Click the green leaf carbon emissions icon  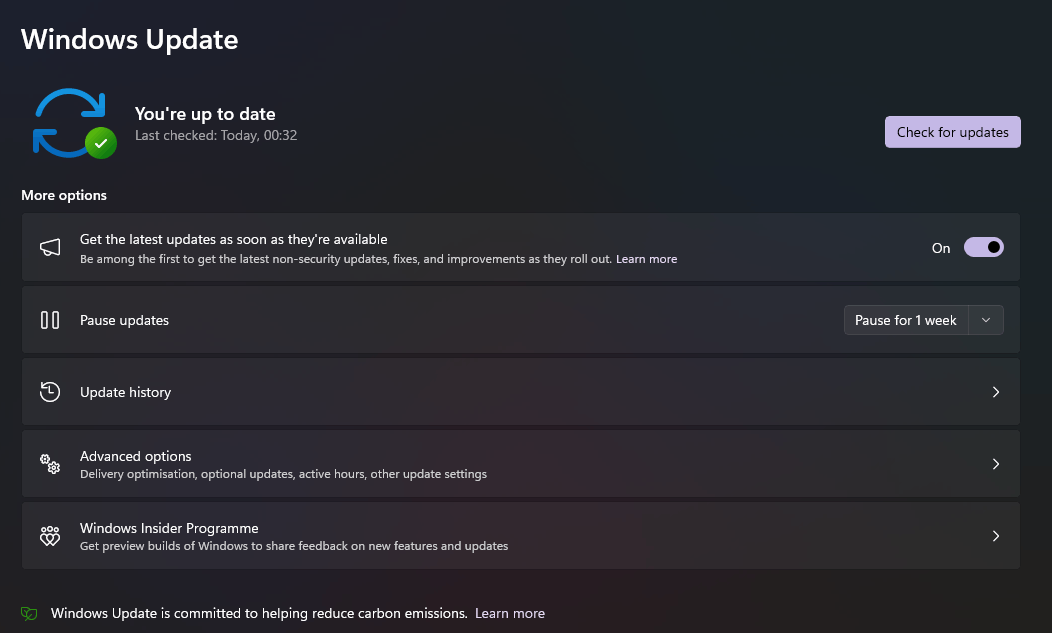29,614
